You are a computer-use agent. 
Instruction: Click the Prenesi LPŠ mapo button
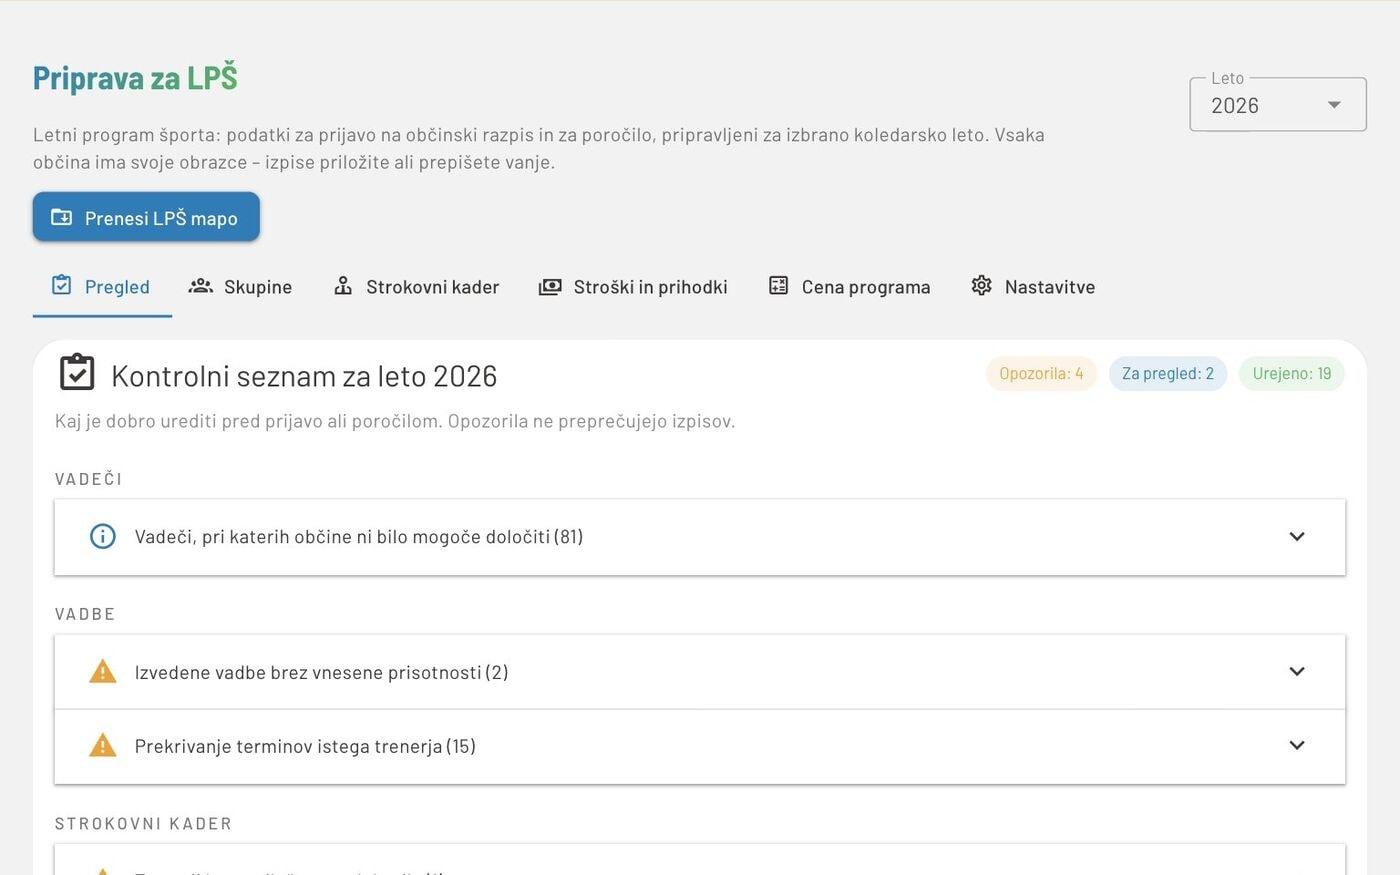point(146,217)
